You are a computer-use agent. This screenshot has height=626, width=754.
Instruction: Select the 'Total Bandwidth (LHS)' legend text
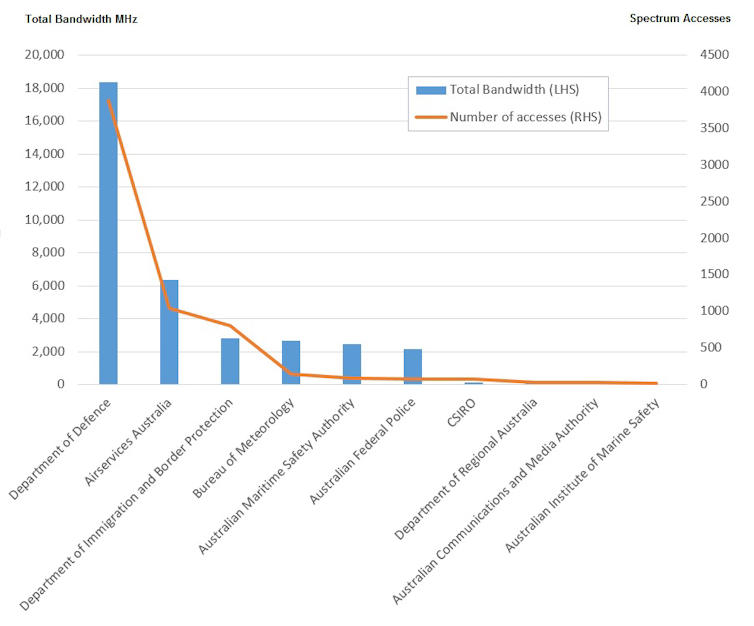coord(514,90)
